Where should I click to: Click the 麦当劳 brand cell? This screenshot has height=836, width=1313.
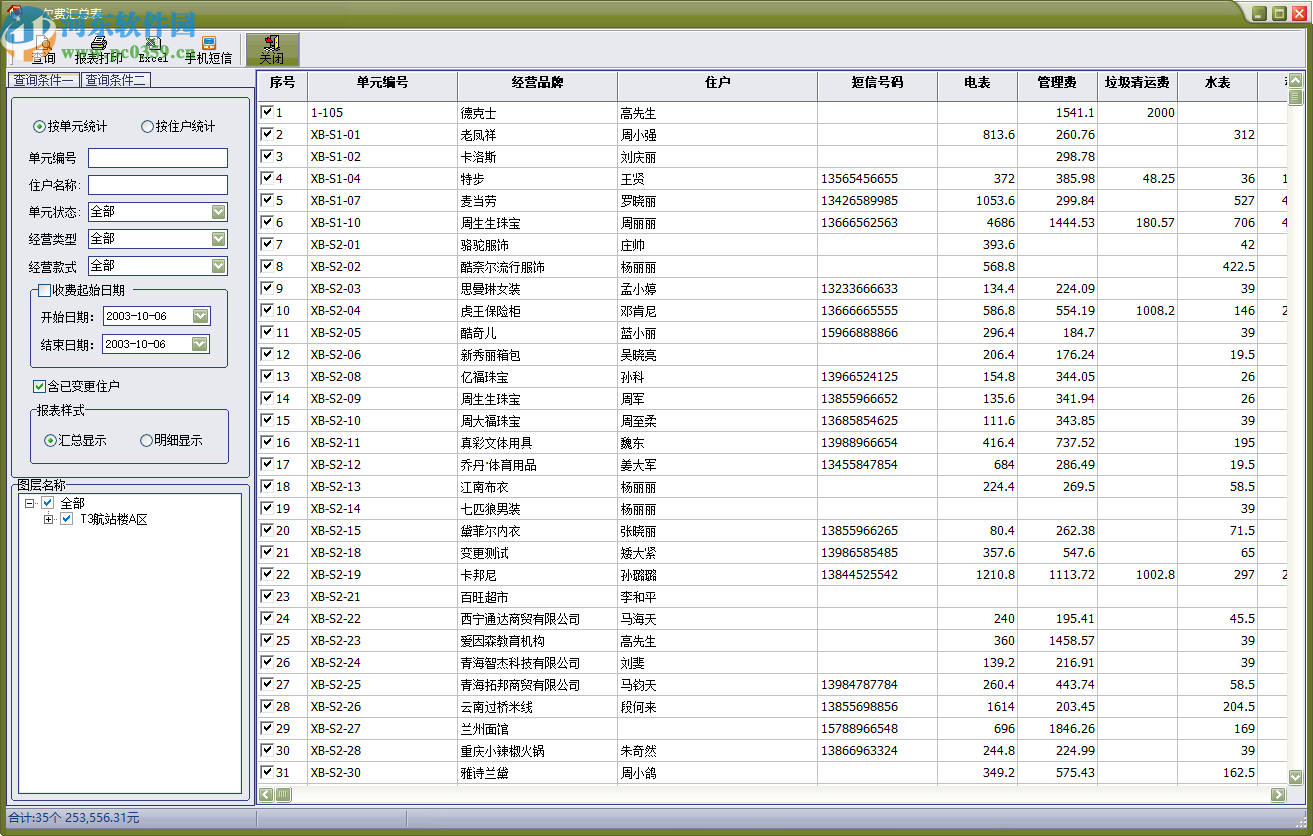[538, 201]
